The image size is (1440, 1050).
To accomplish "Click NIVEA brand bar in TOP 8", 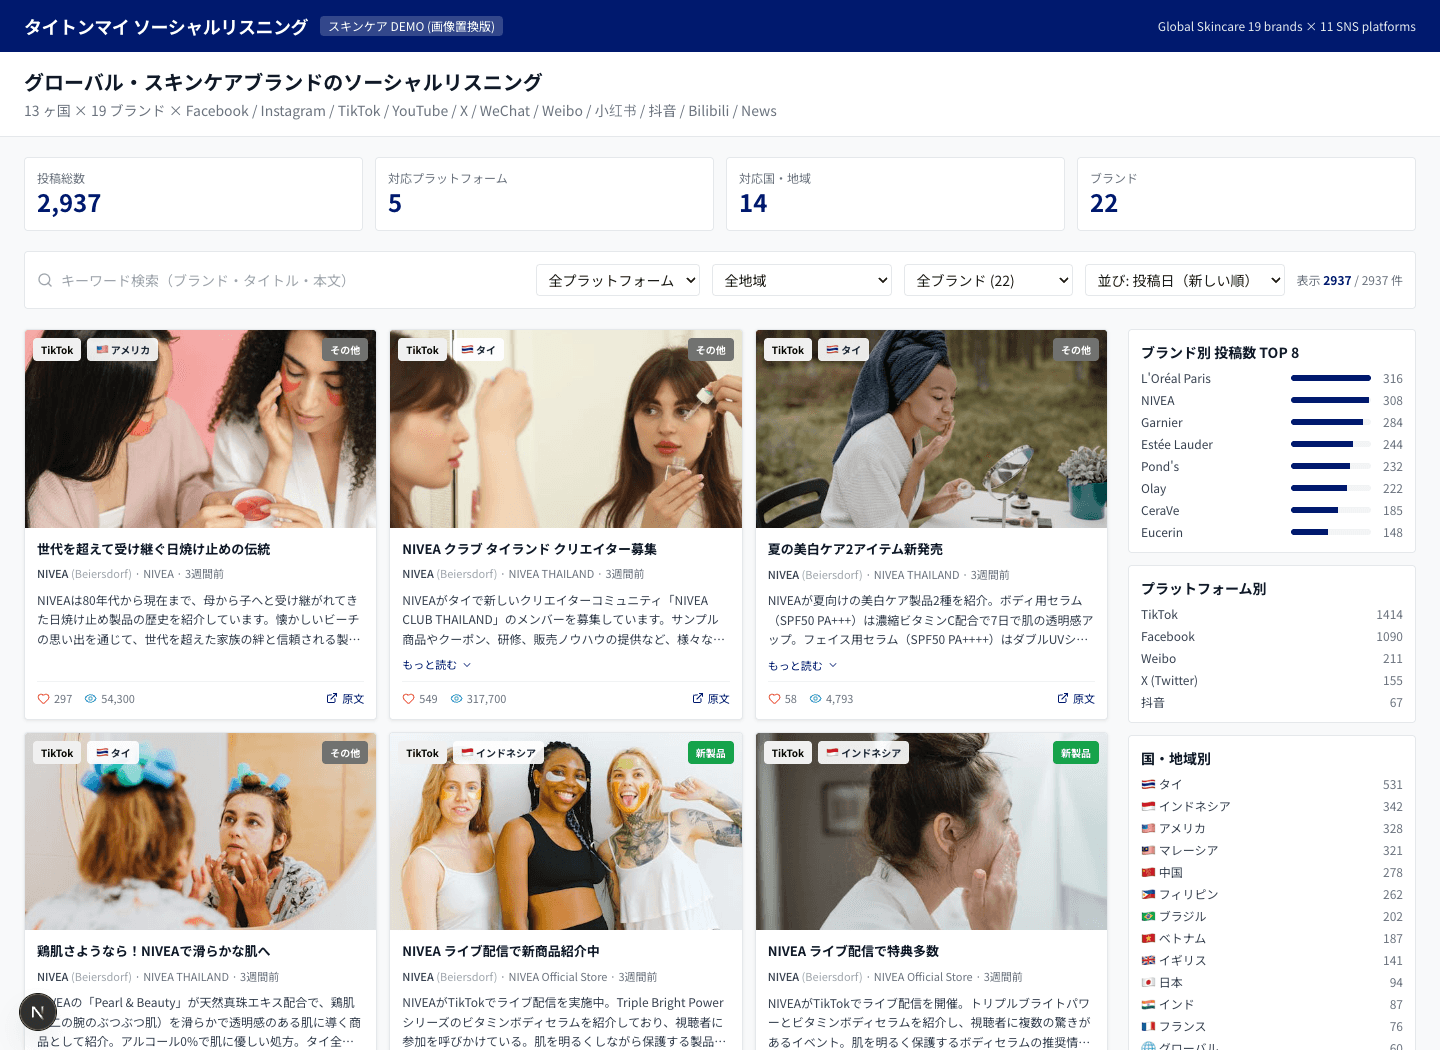I will [x=1331, y=400].
